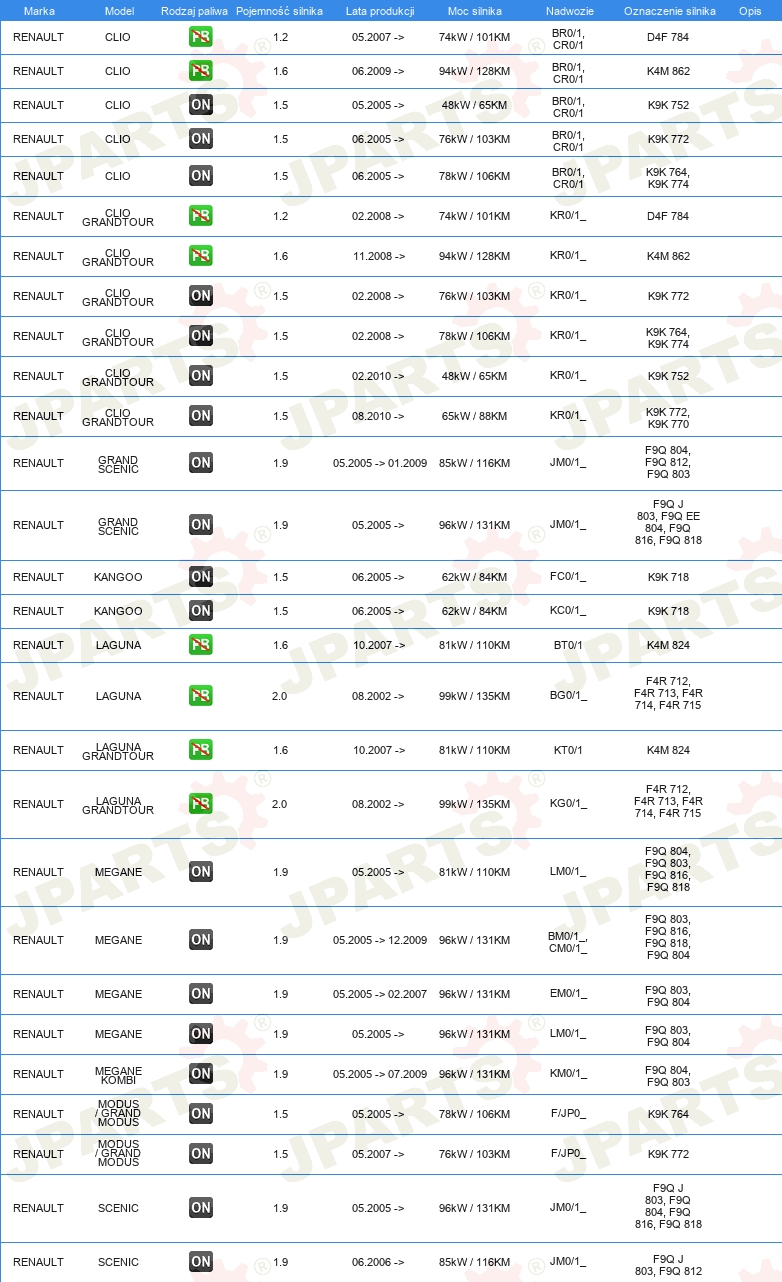Click the body code KT0/1 cell
Viewport: 782px width, 1282px height.
[x=568, y=750]
